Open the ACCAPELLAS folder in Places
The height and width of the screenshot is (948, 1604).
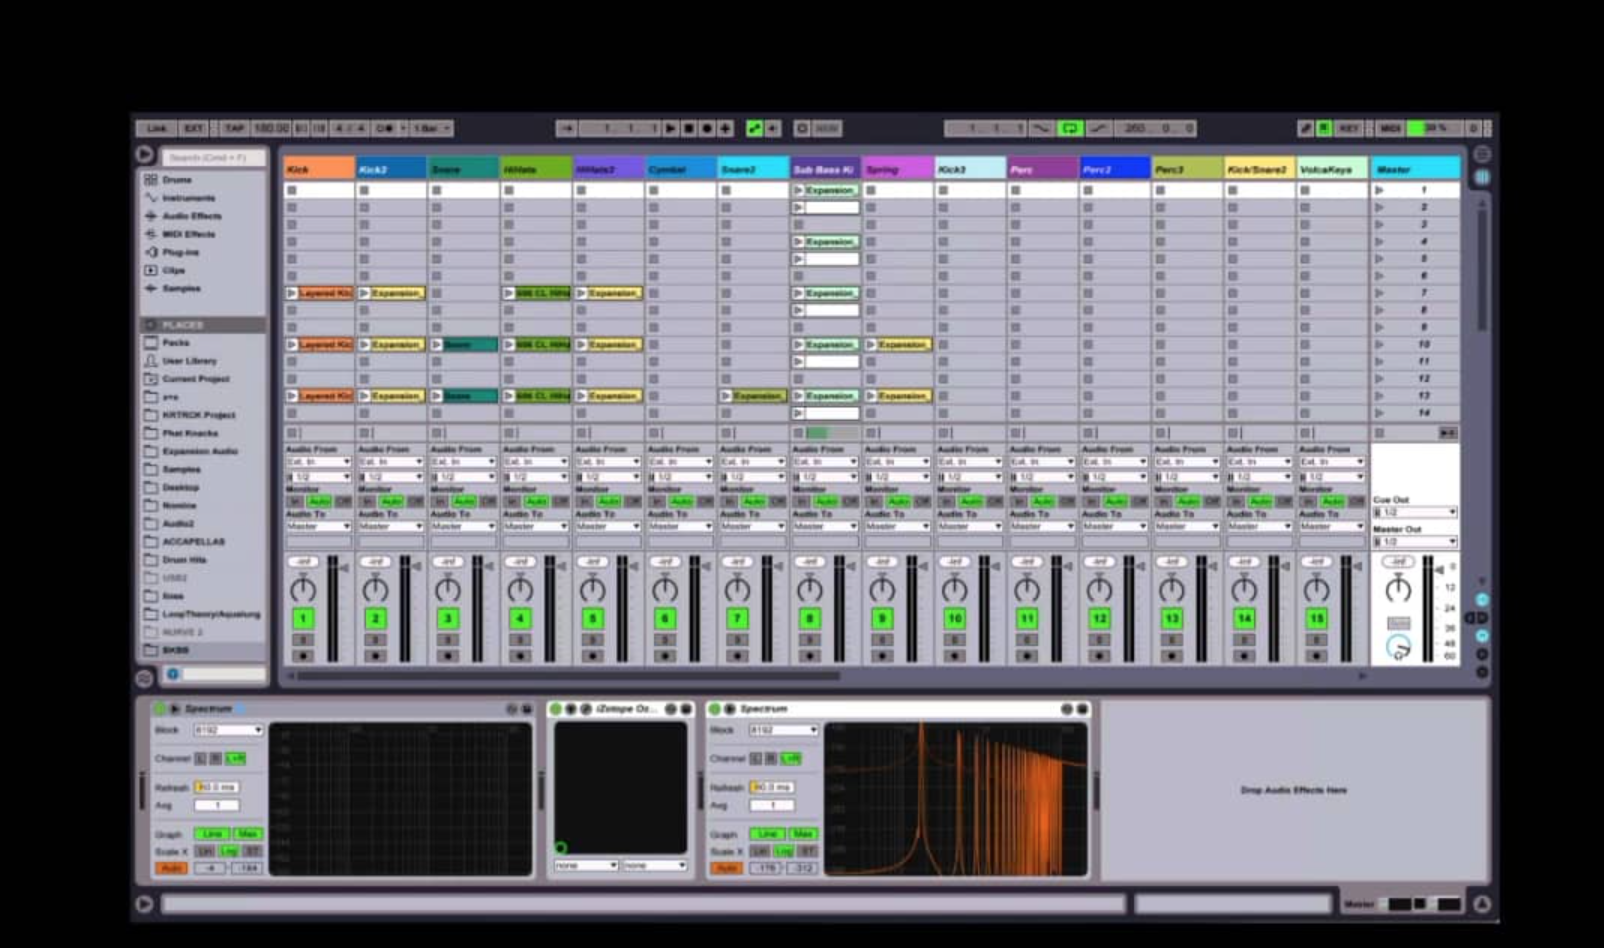click(193, 542)
